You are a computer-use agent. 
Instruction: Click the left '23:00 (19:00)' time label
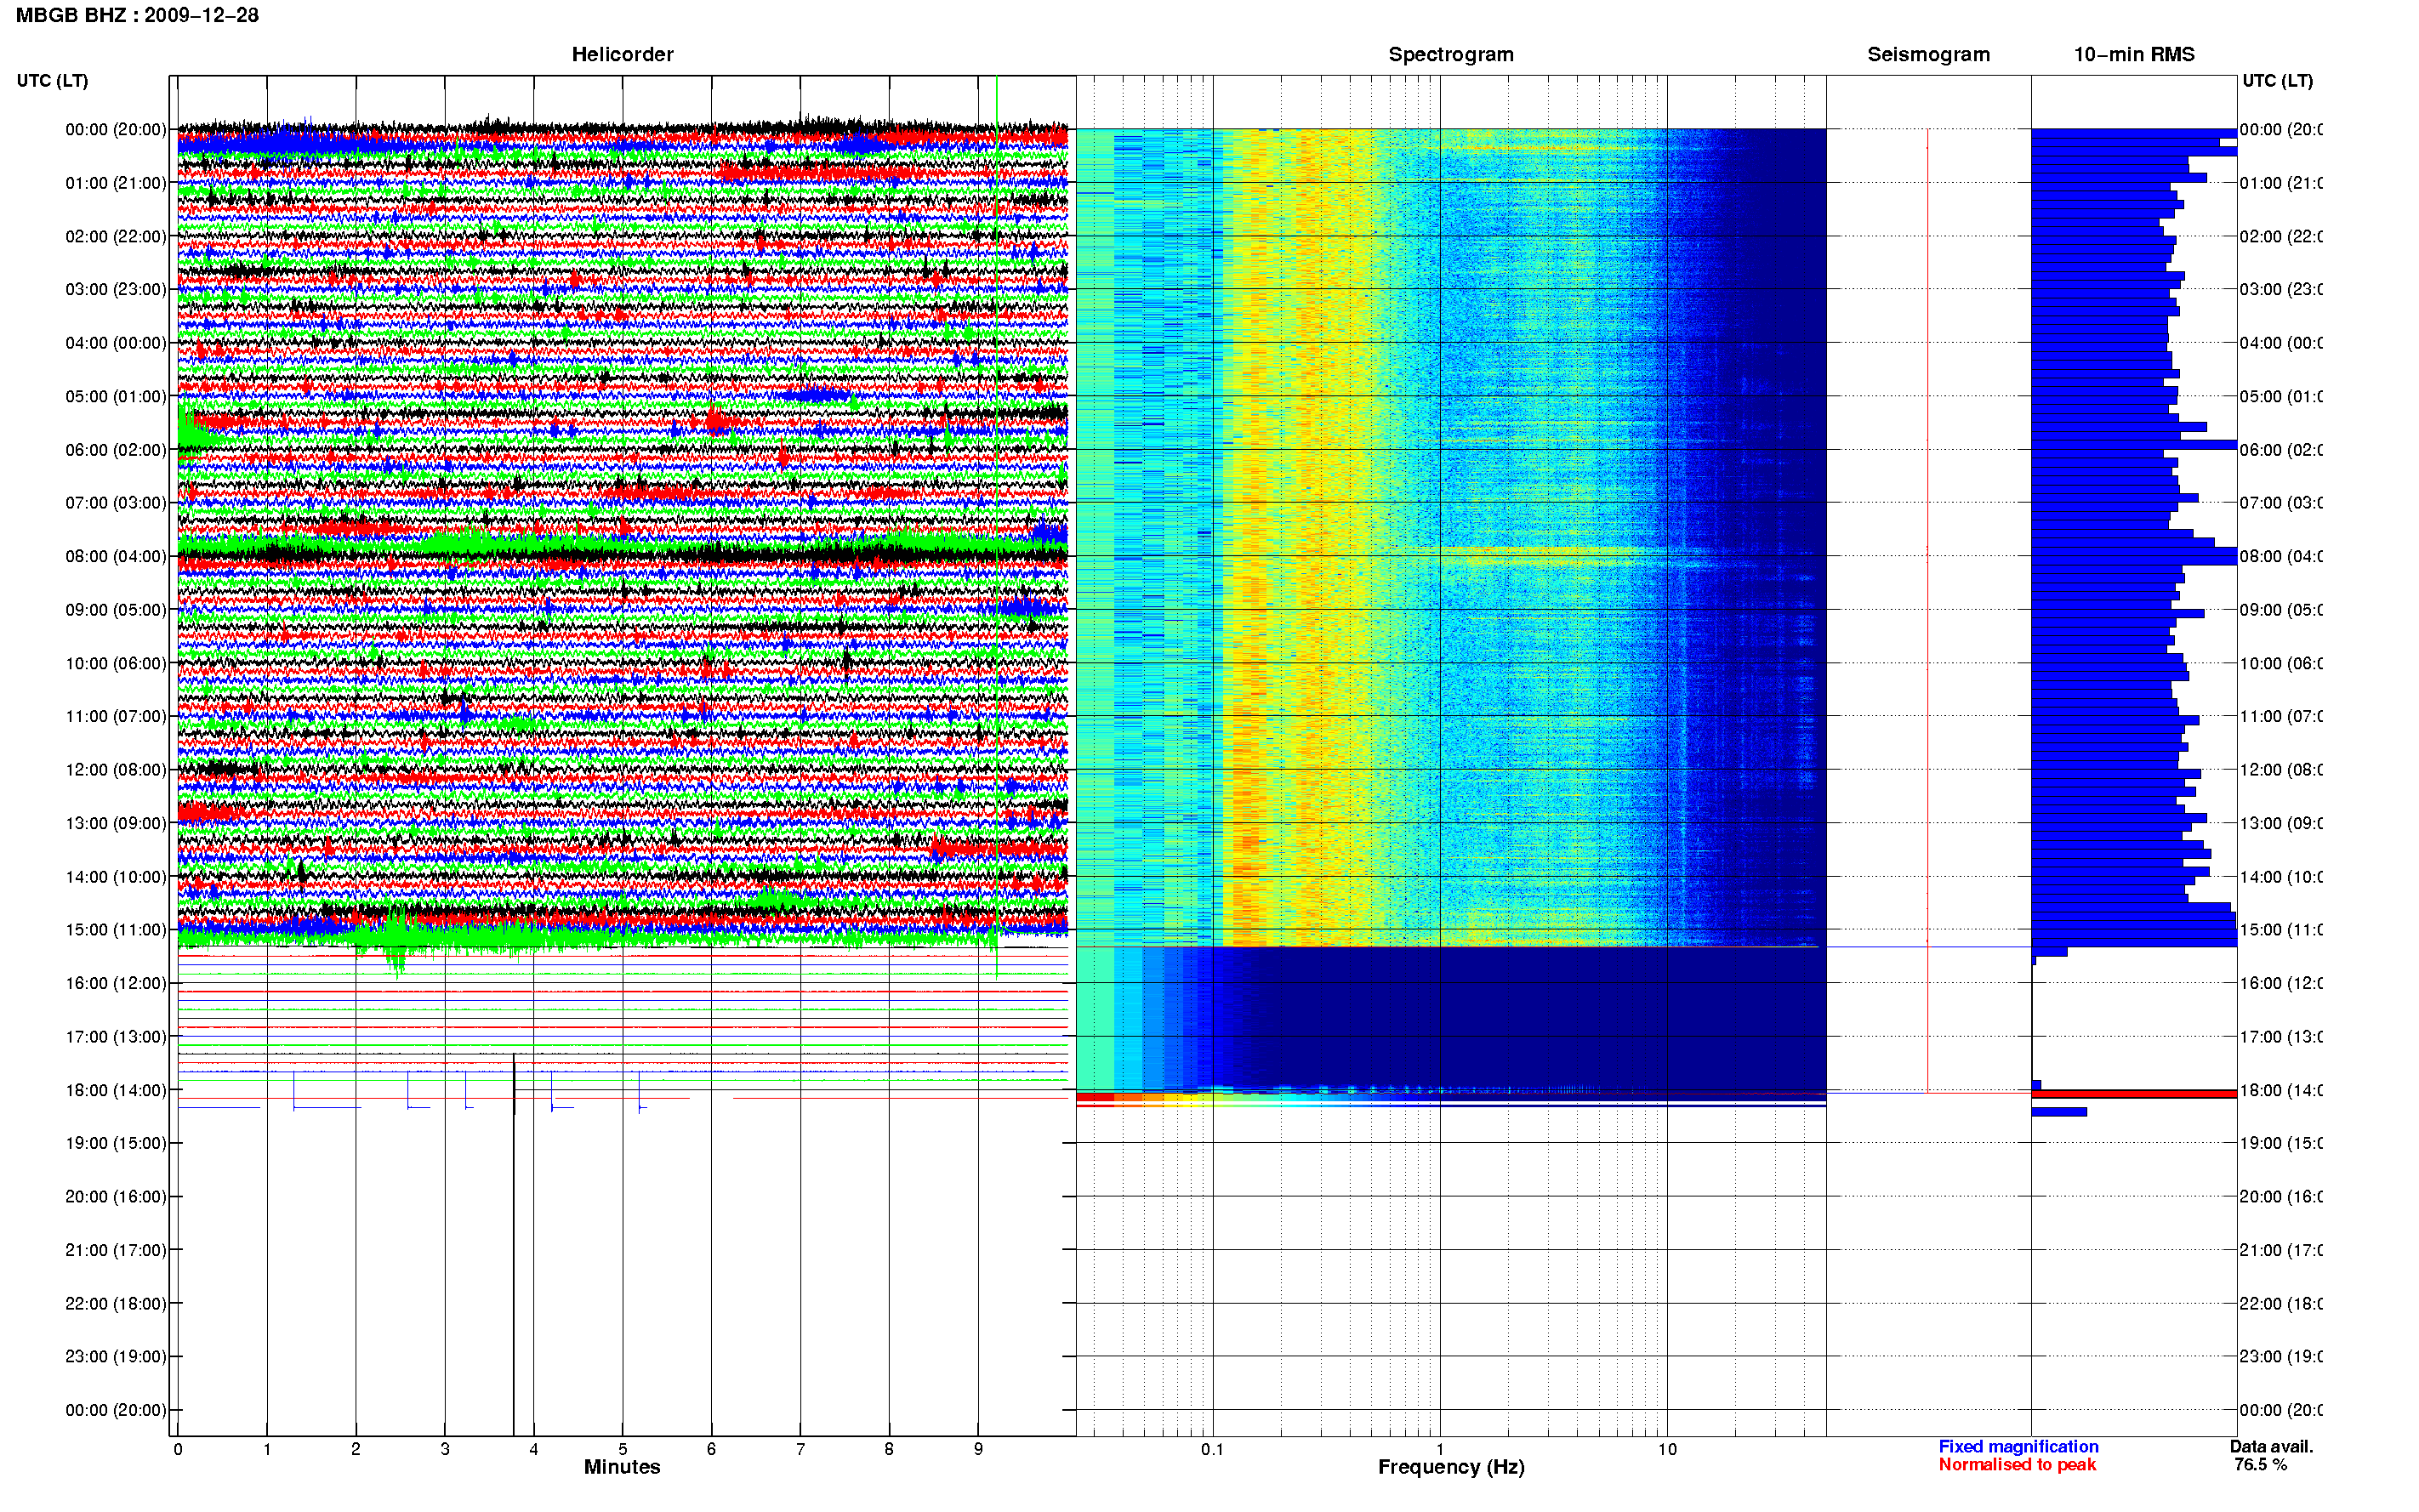[115, 1357]
